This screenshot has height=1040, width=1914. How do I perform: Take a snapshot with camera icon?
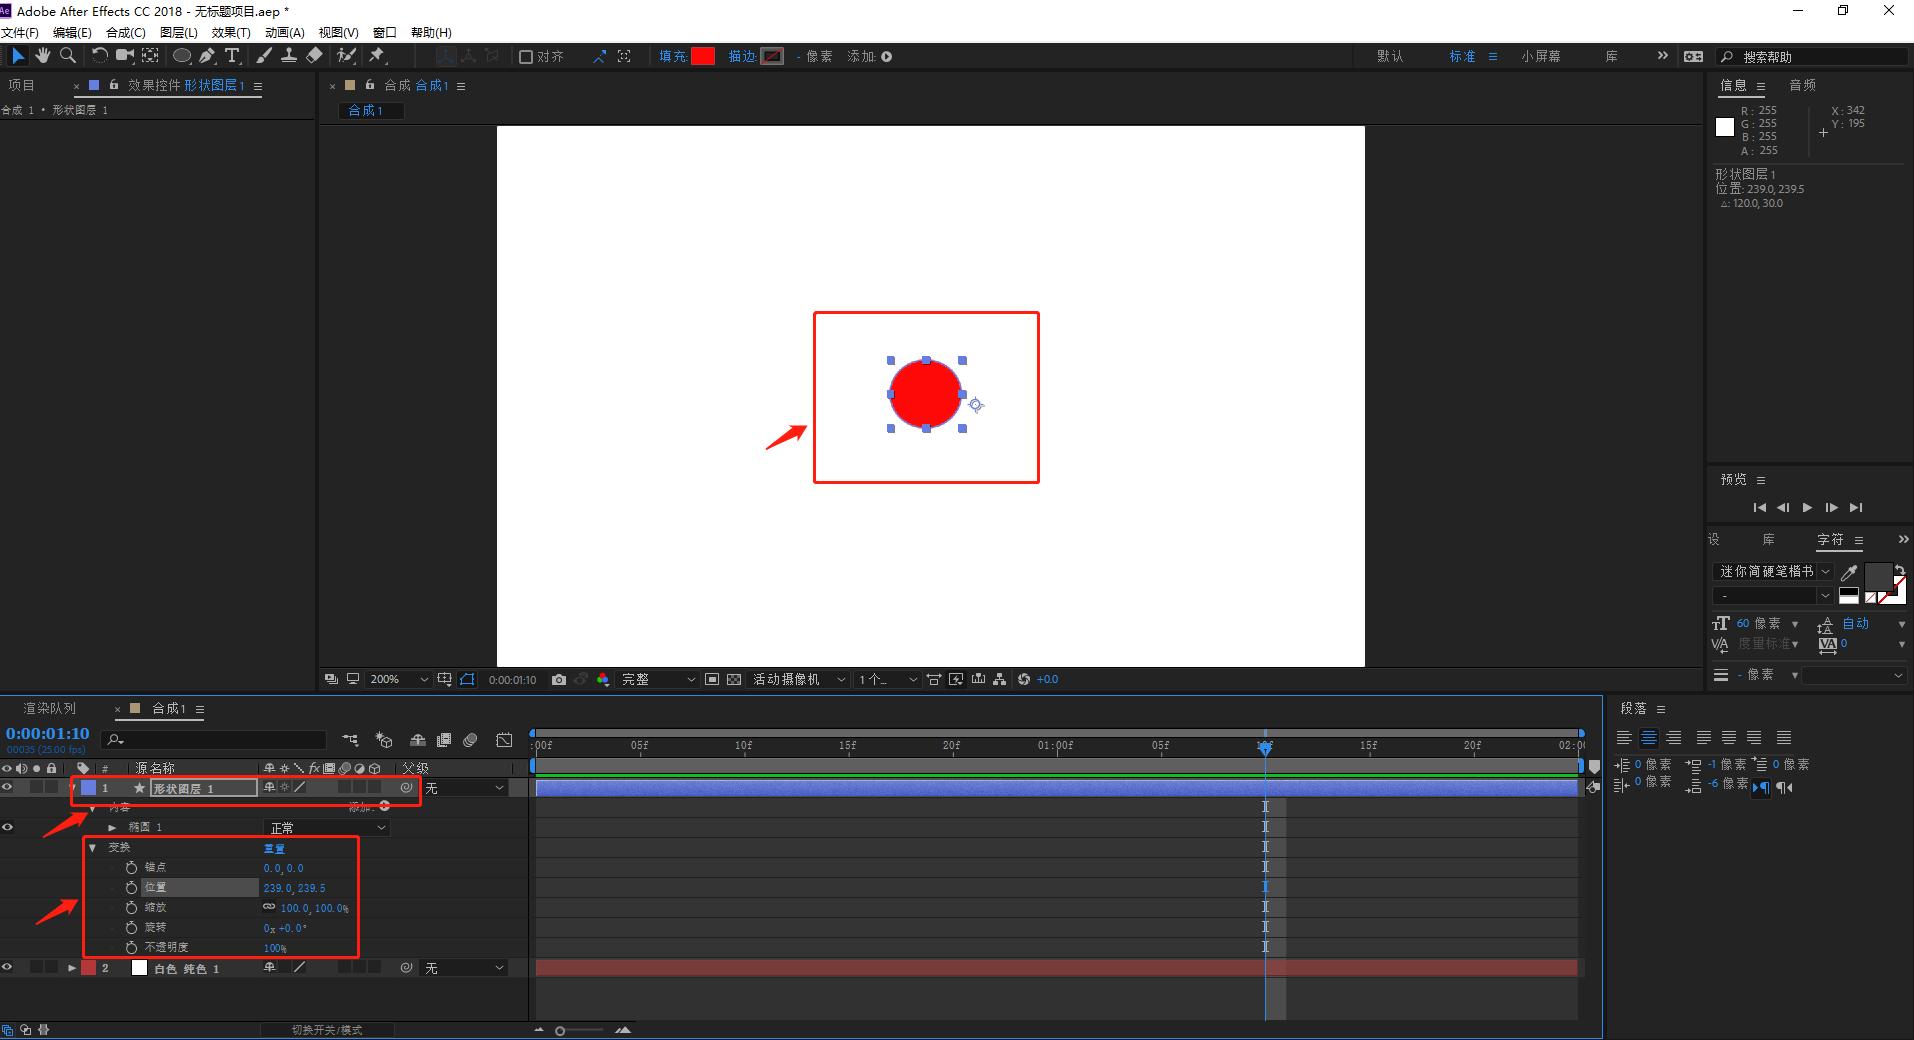coord(559,680)
